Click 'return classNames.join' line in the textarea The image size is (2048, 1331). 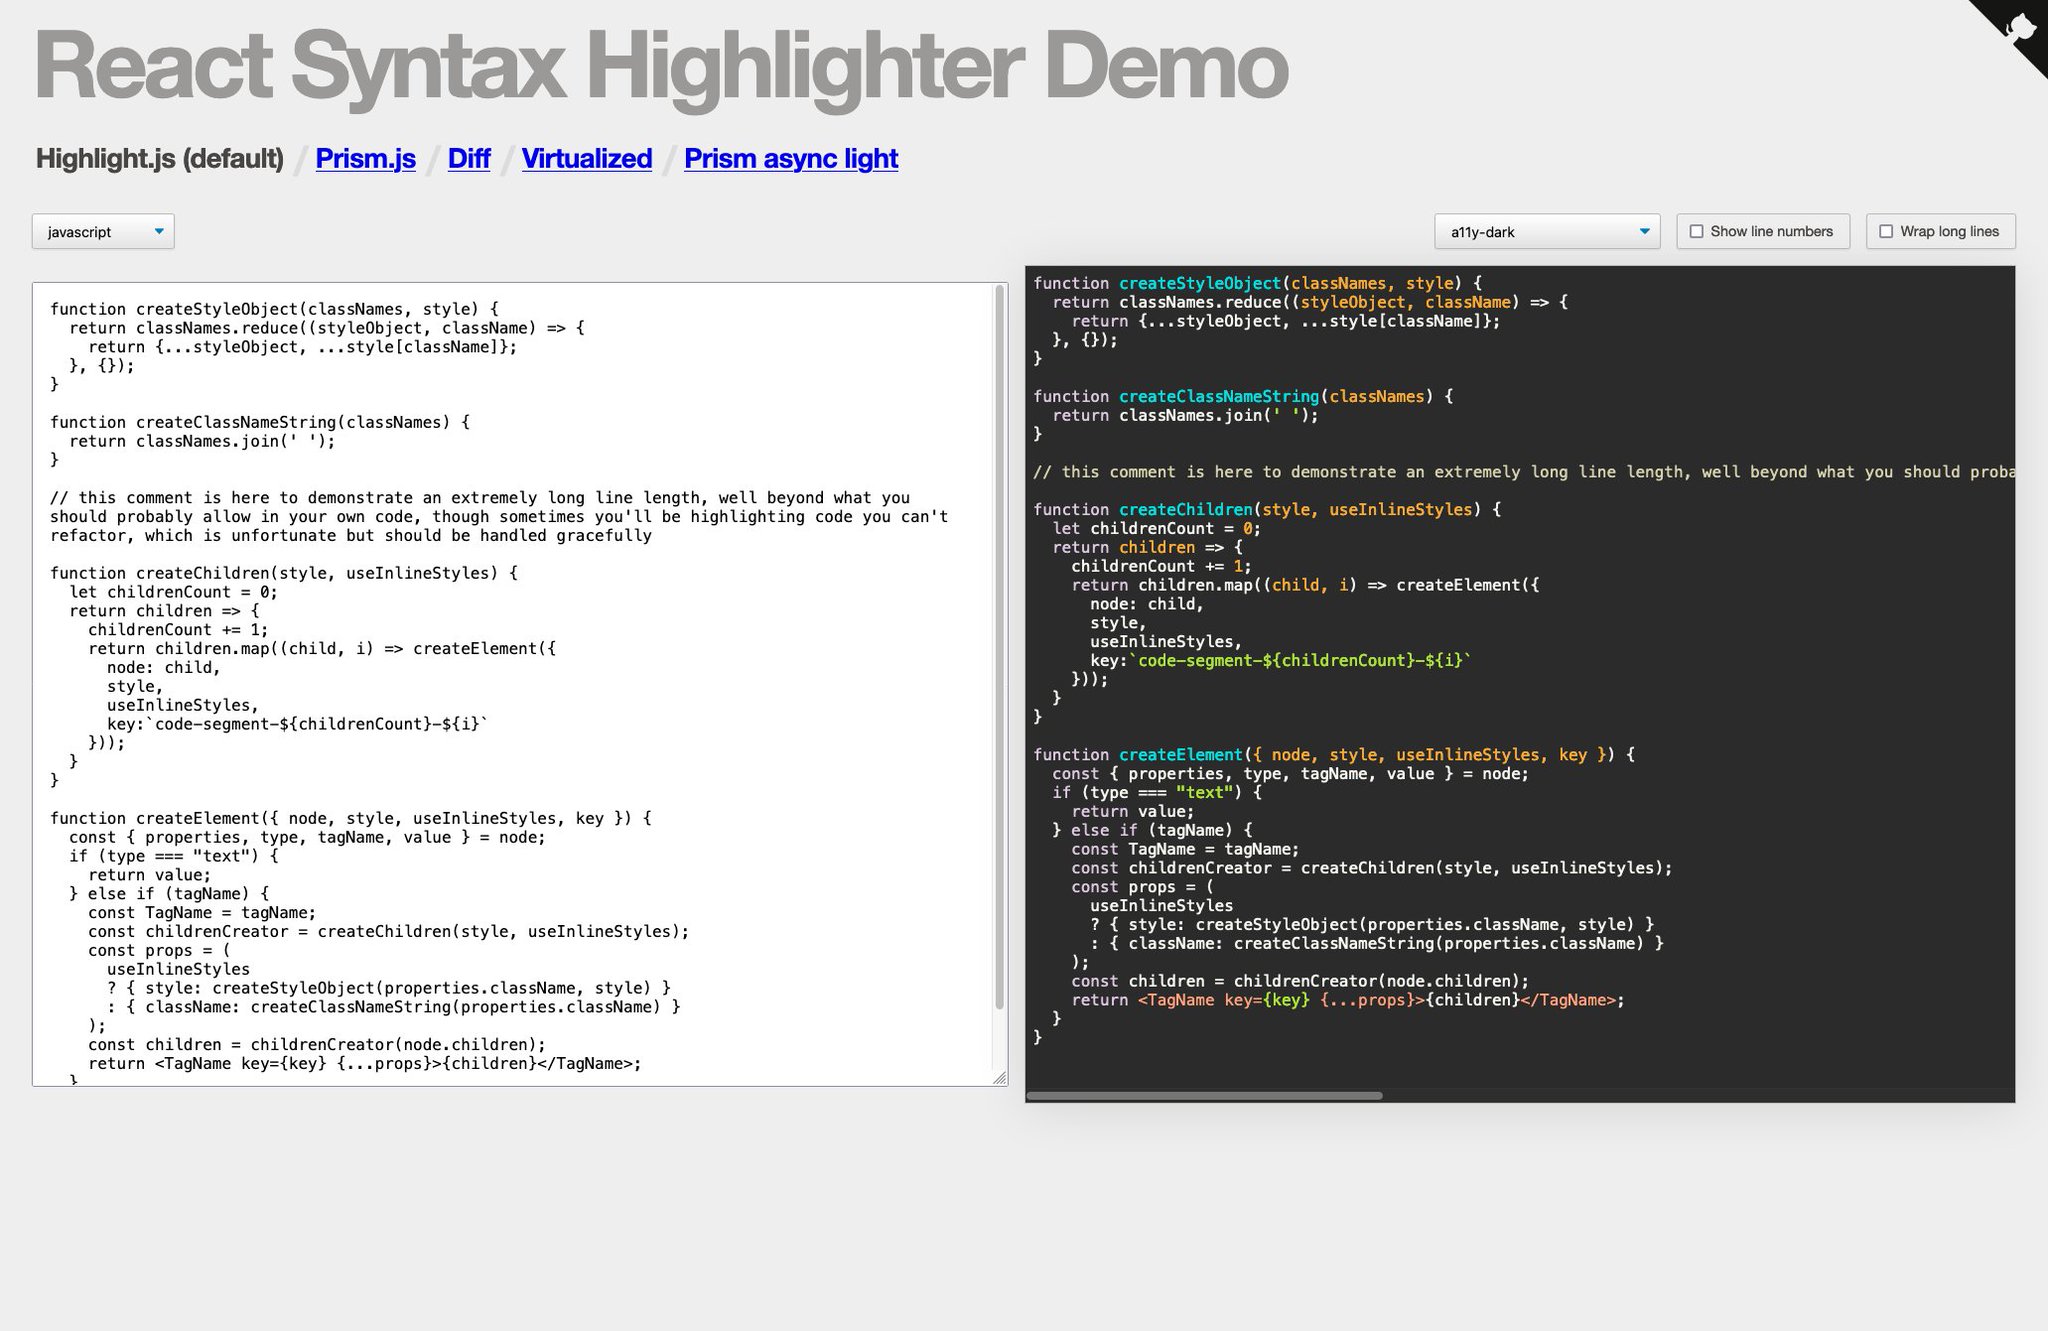[202, 441]
